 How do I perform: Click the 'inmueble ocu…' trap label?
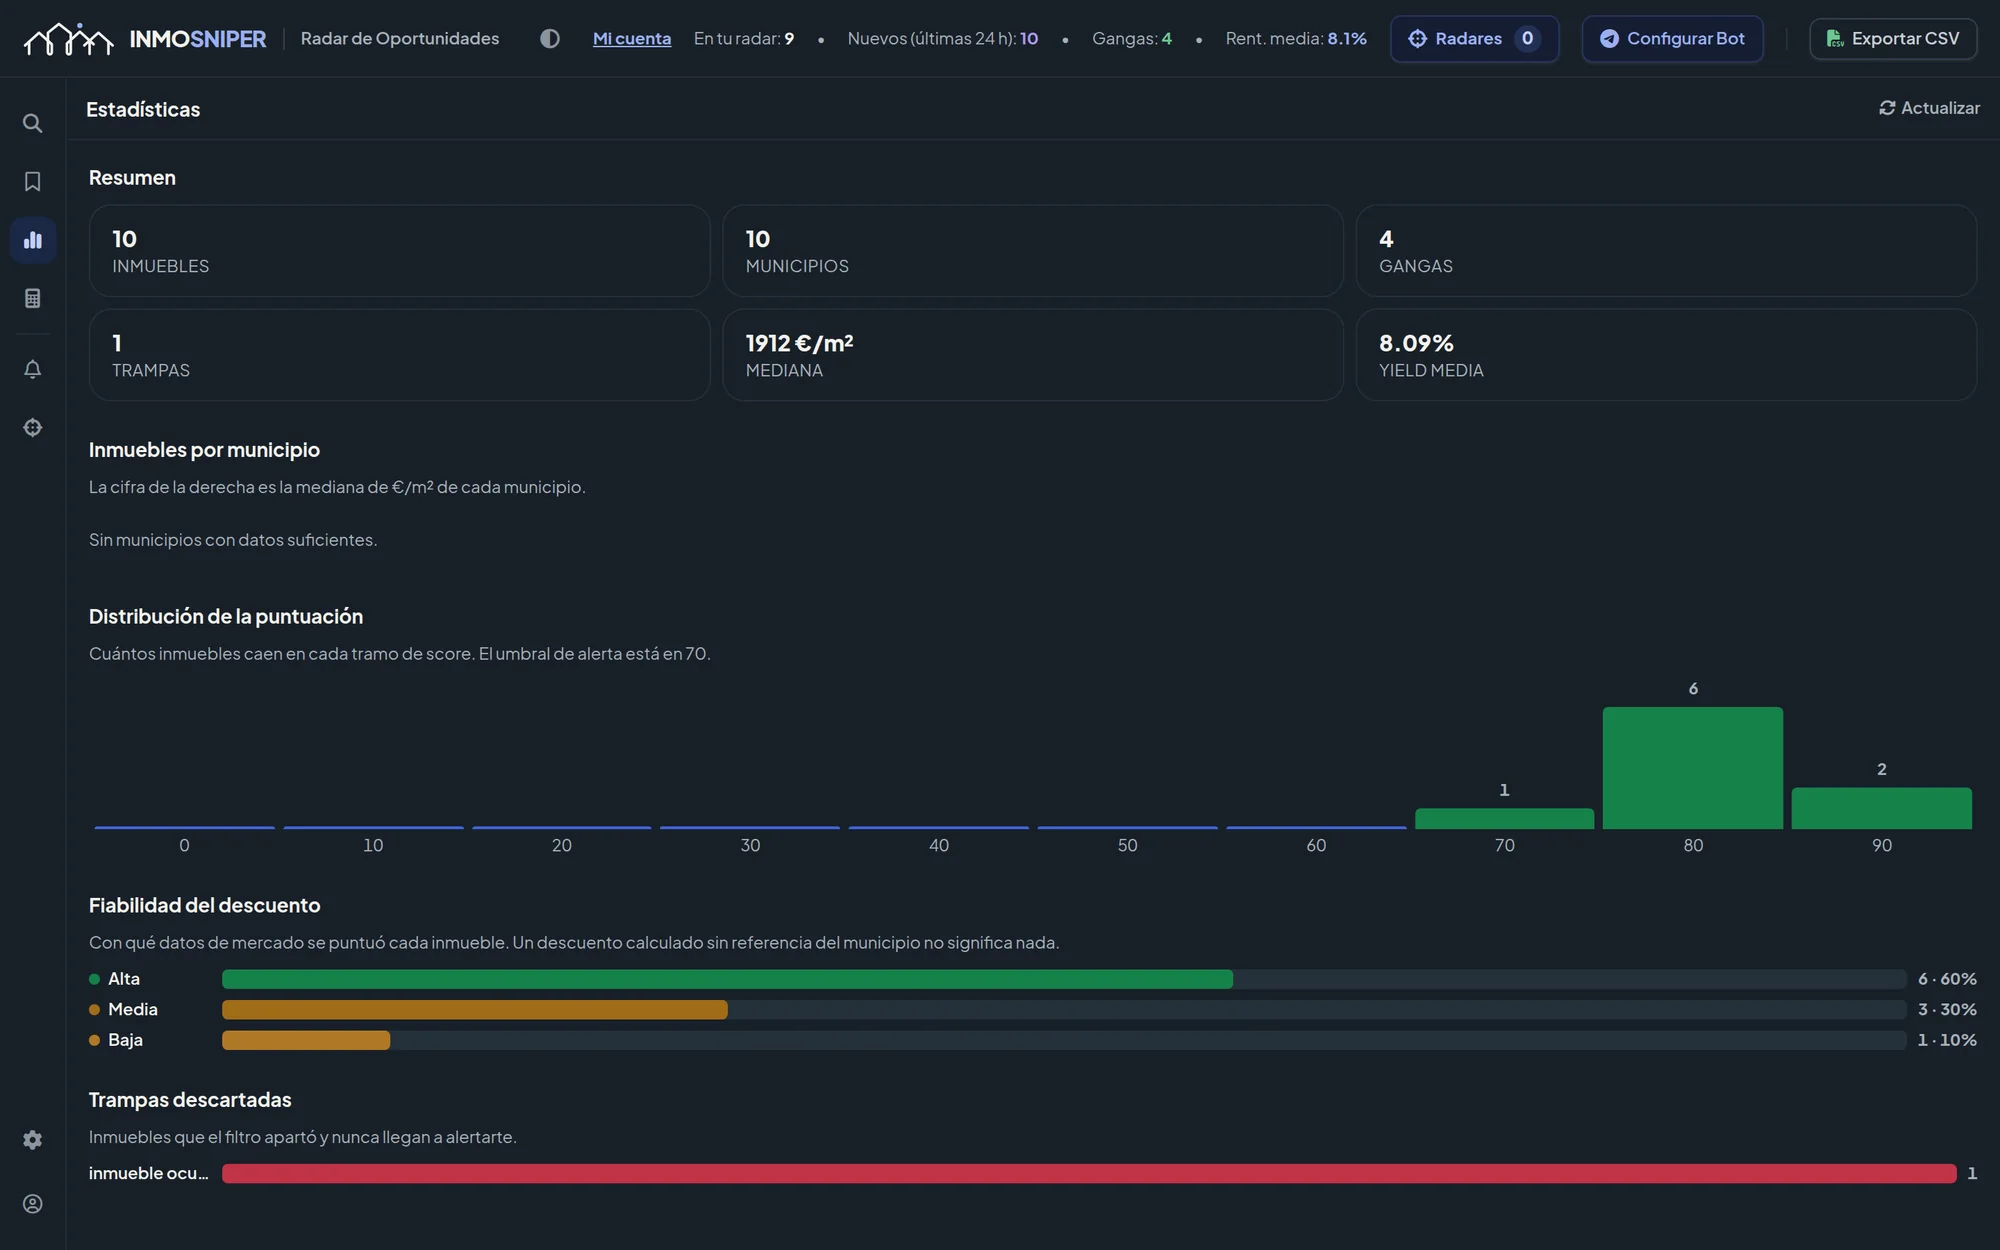point(149,1173)
